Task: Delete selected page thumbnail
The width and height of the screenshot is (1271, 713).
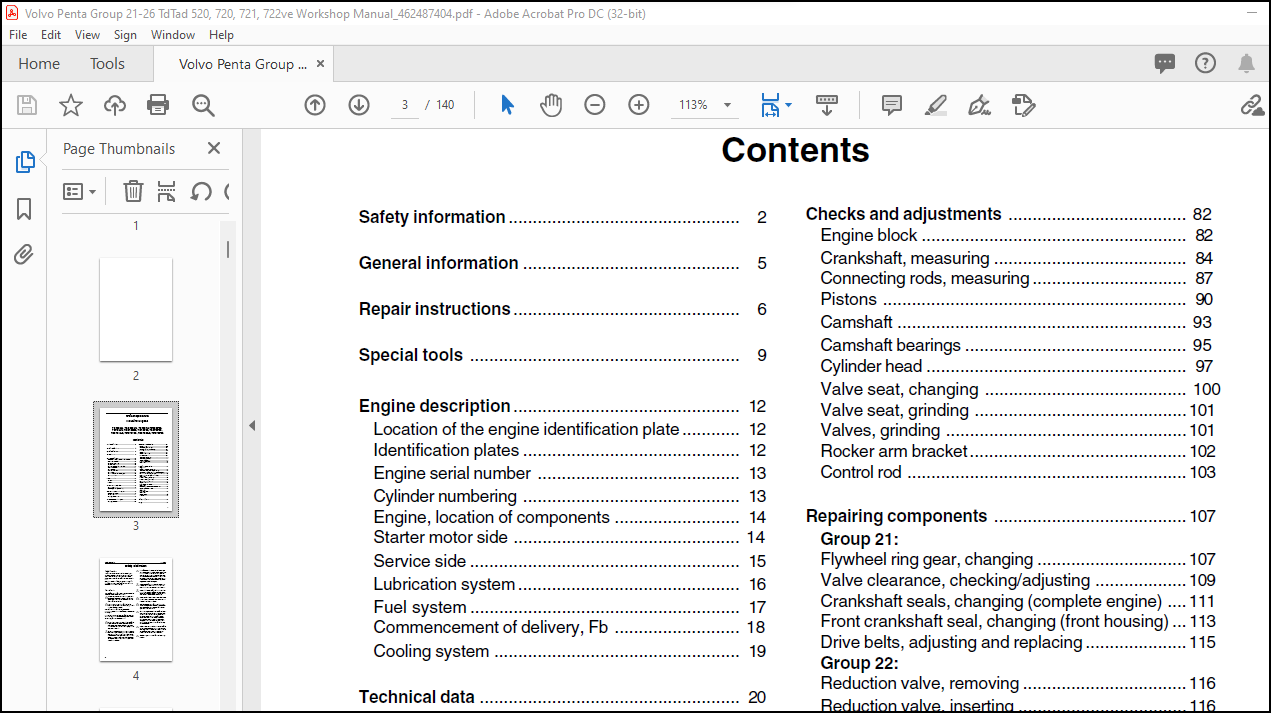Action: point(133,191)
